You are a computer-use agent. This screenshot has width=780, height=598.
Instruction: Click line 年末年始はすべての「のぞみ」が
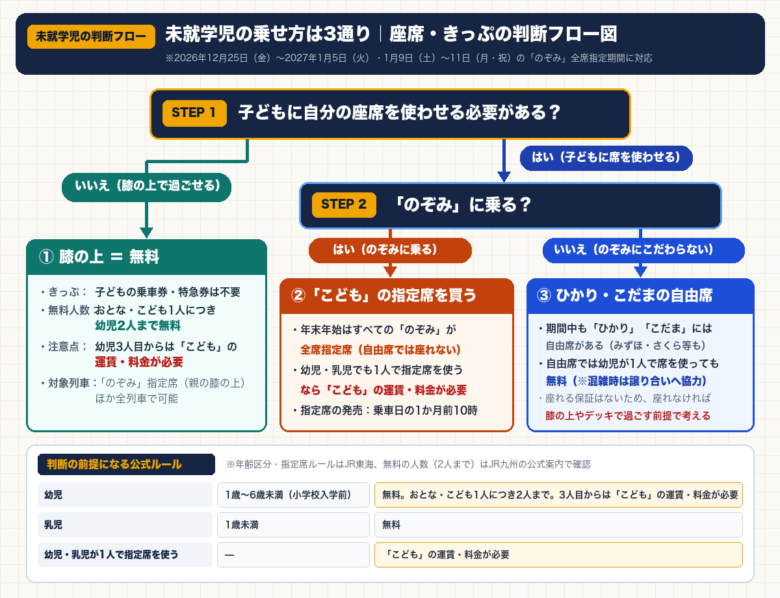click(378, 330)
